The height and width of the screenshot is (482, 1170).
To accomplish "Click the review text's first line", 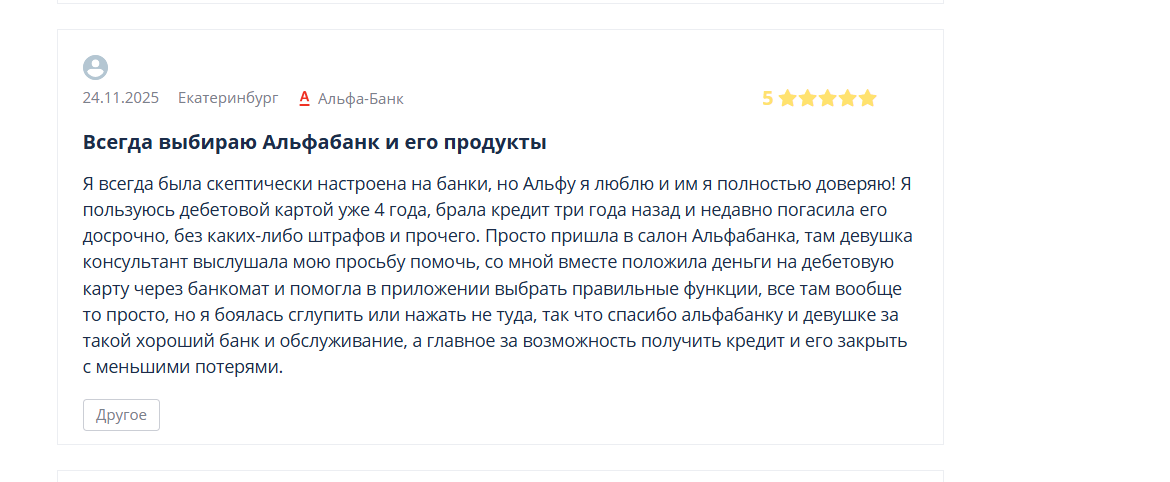I will click(x=497, y=184).
